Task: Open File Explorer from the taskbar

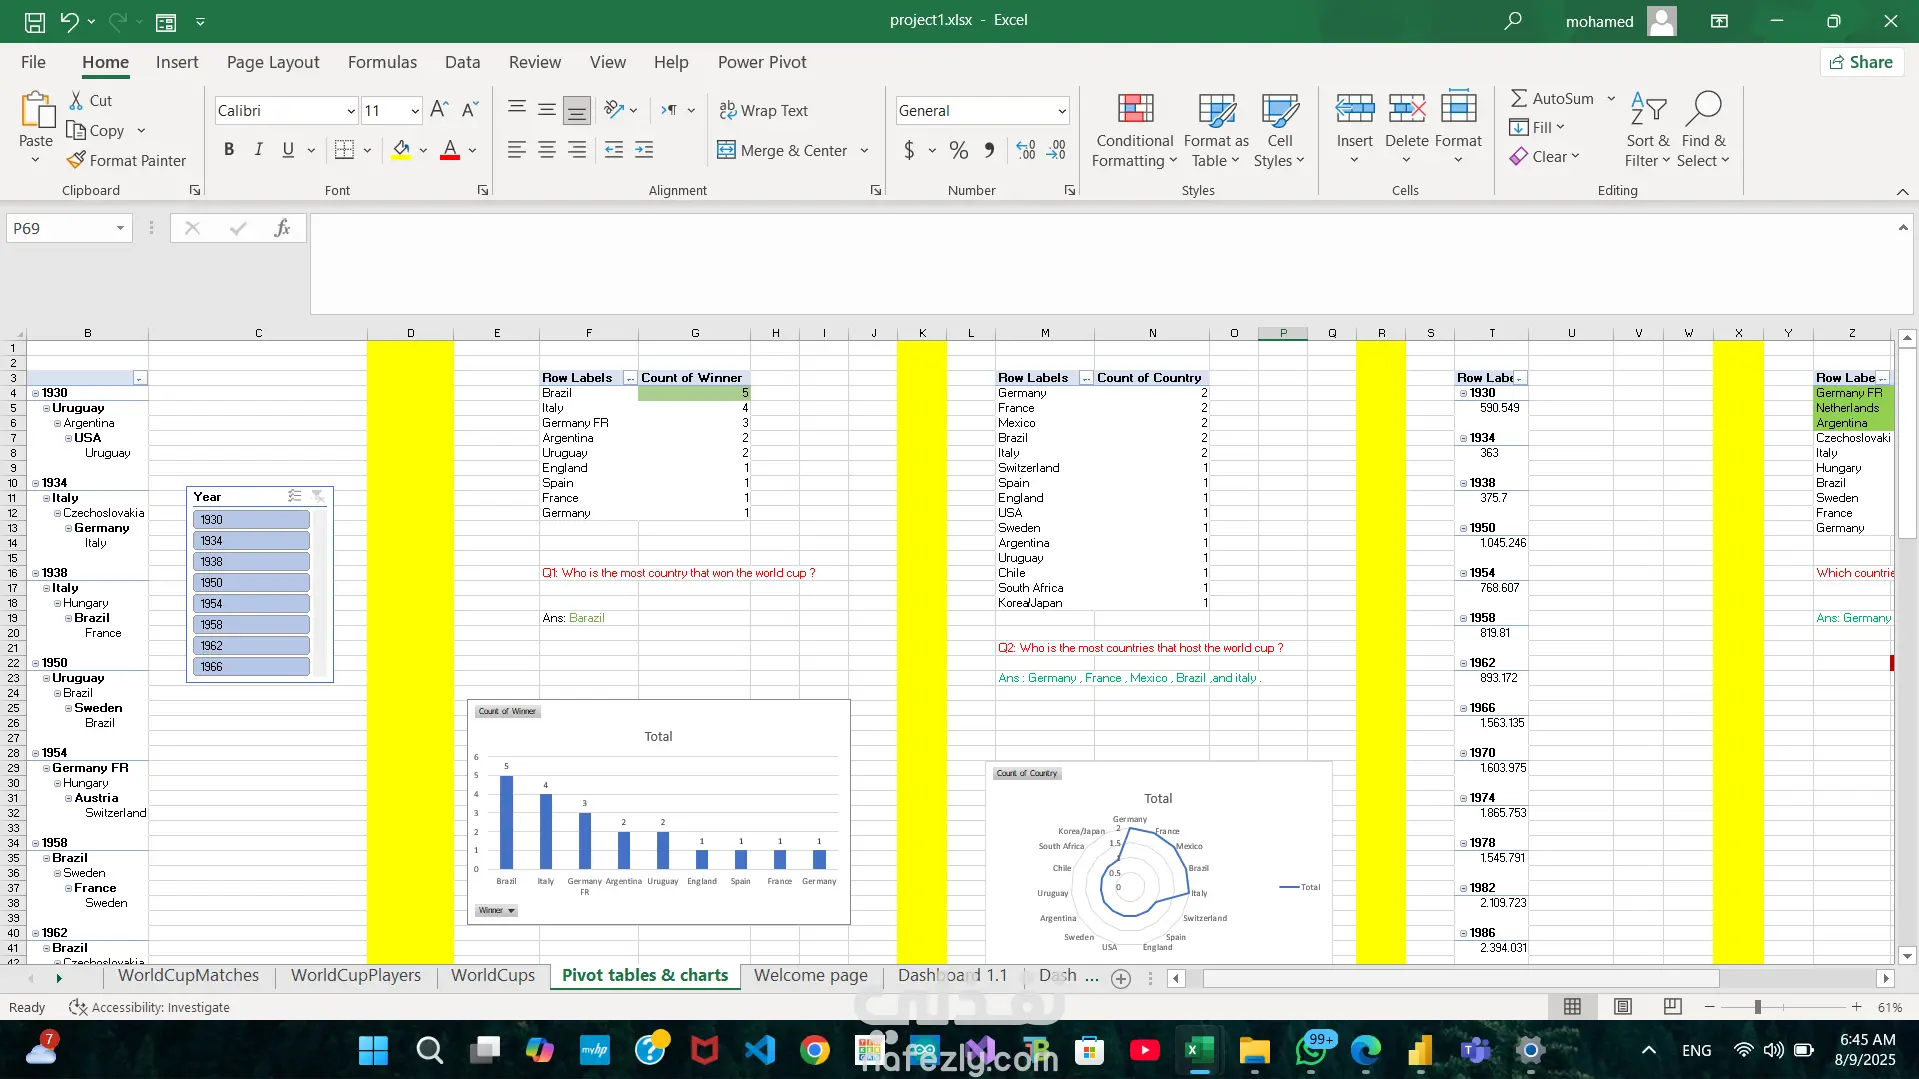Action: 1254,1050
